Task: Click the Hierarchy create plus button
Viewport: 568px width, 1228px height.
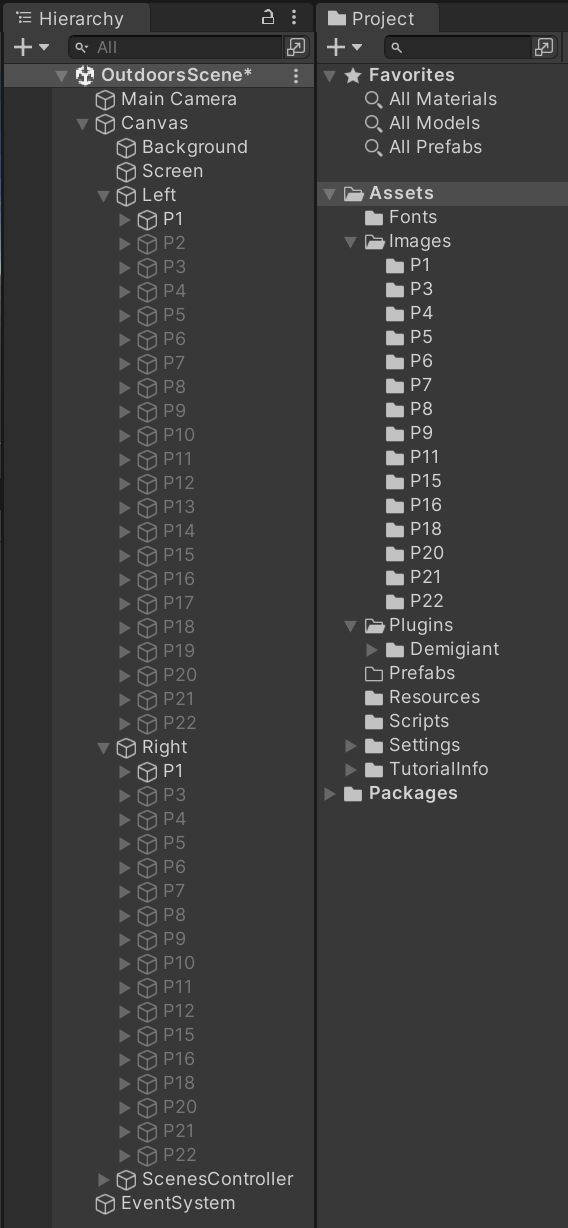Action: pyautogui.click(x=31, y=47)
